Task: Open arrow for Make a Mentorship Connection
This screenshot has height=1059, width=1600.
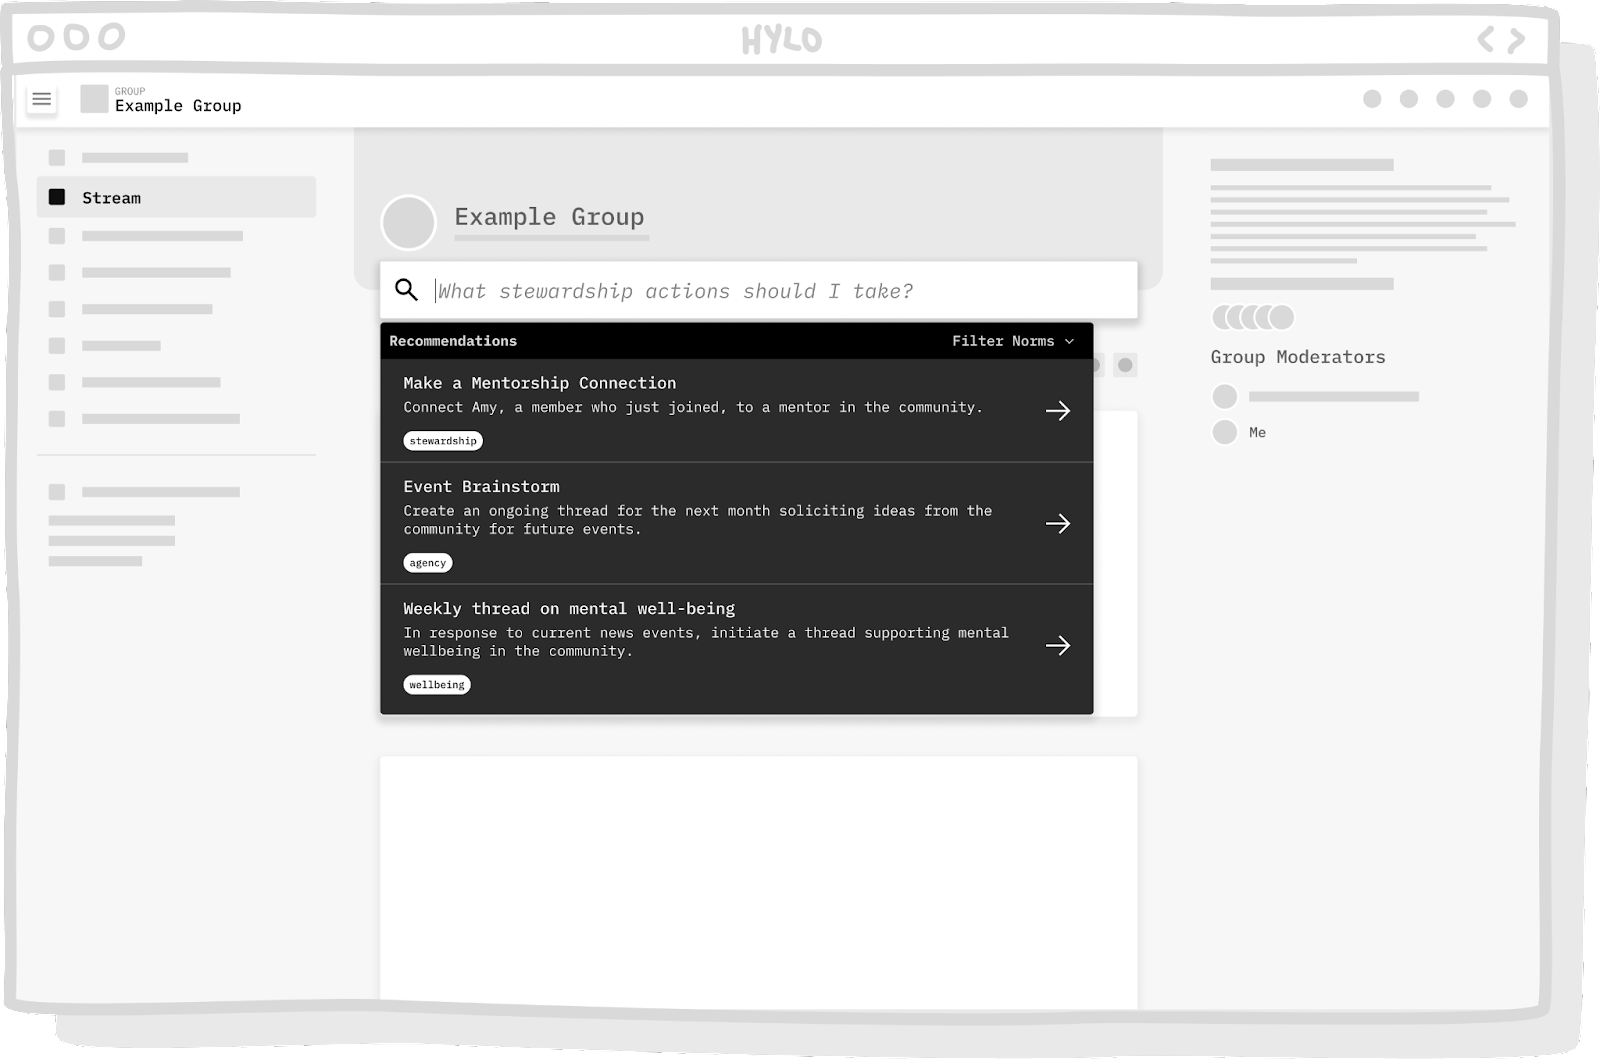Action: click(1058, 410)
